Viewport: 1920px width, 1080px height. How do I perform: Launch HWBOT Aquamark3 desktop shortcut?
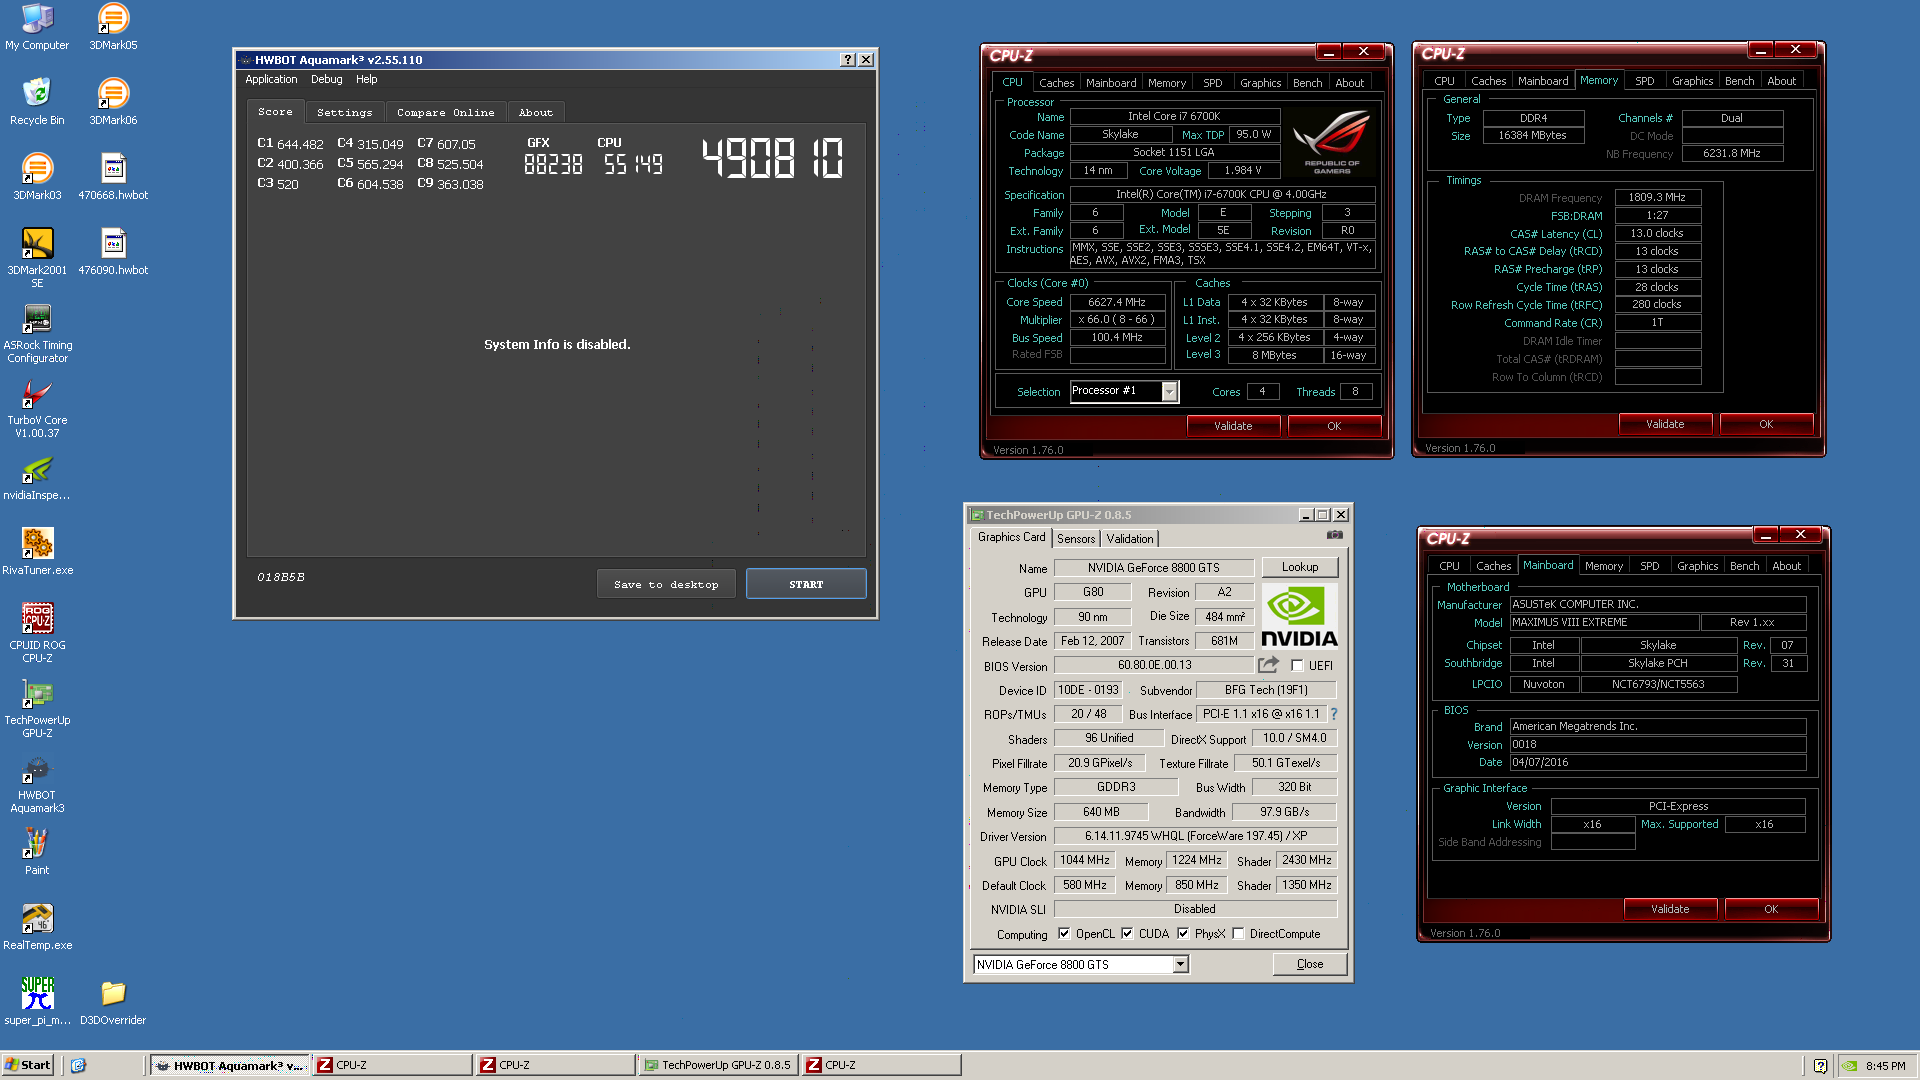[37, 783]
